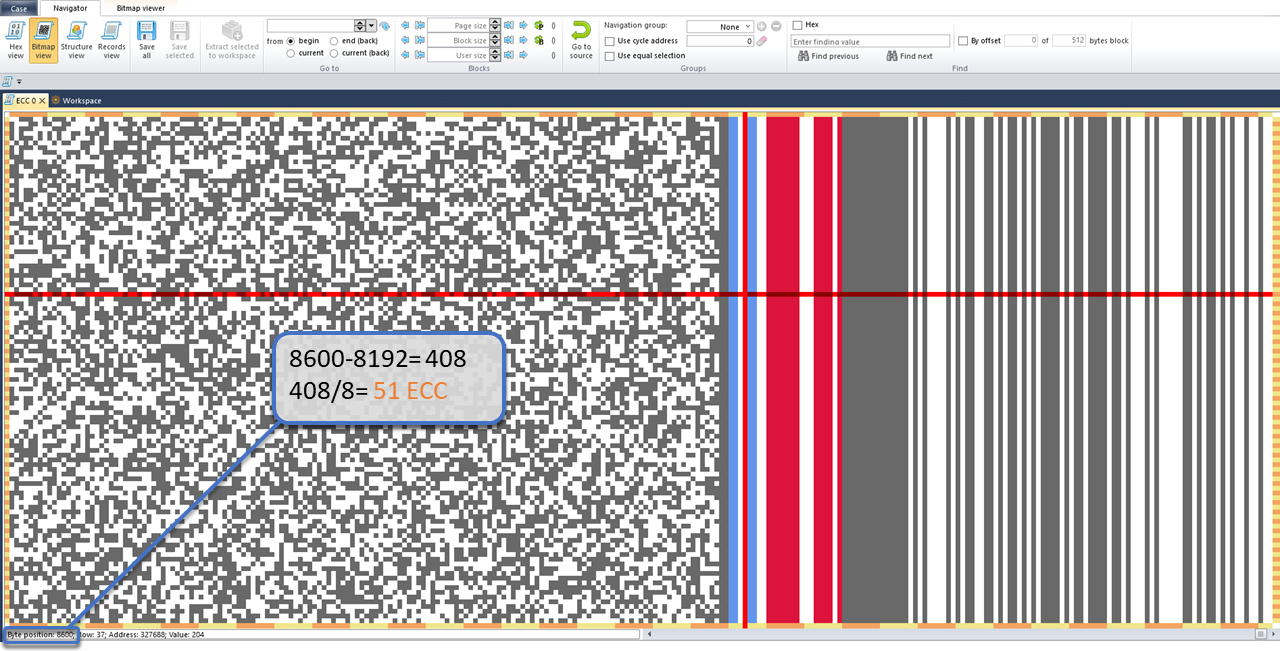Select the Bitmap view icon
This screenshot has height=651, width=1280.
[x=43, y=39]
